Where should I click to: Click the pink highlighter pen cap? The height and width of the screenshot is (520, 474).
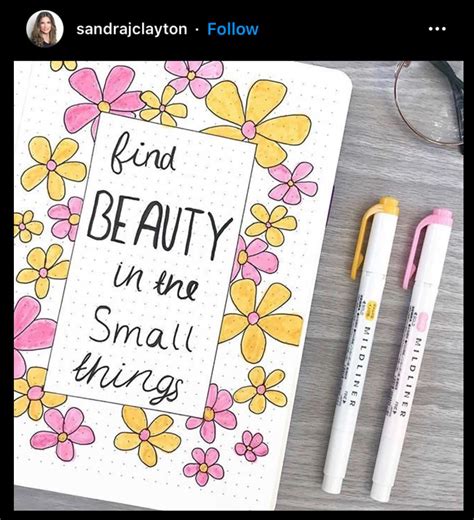pyautogui.click(x=428, y=247)
